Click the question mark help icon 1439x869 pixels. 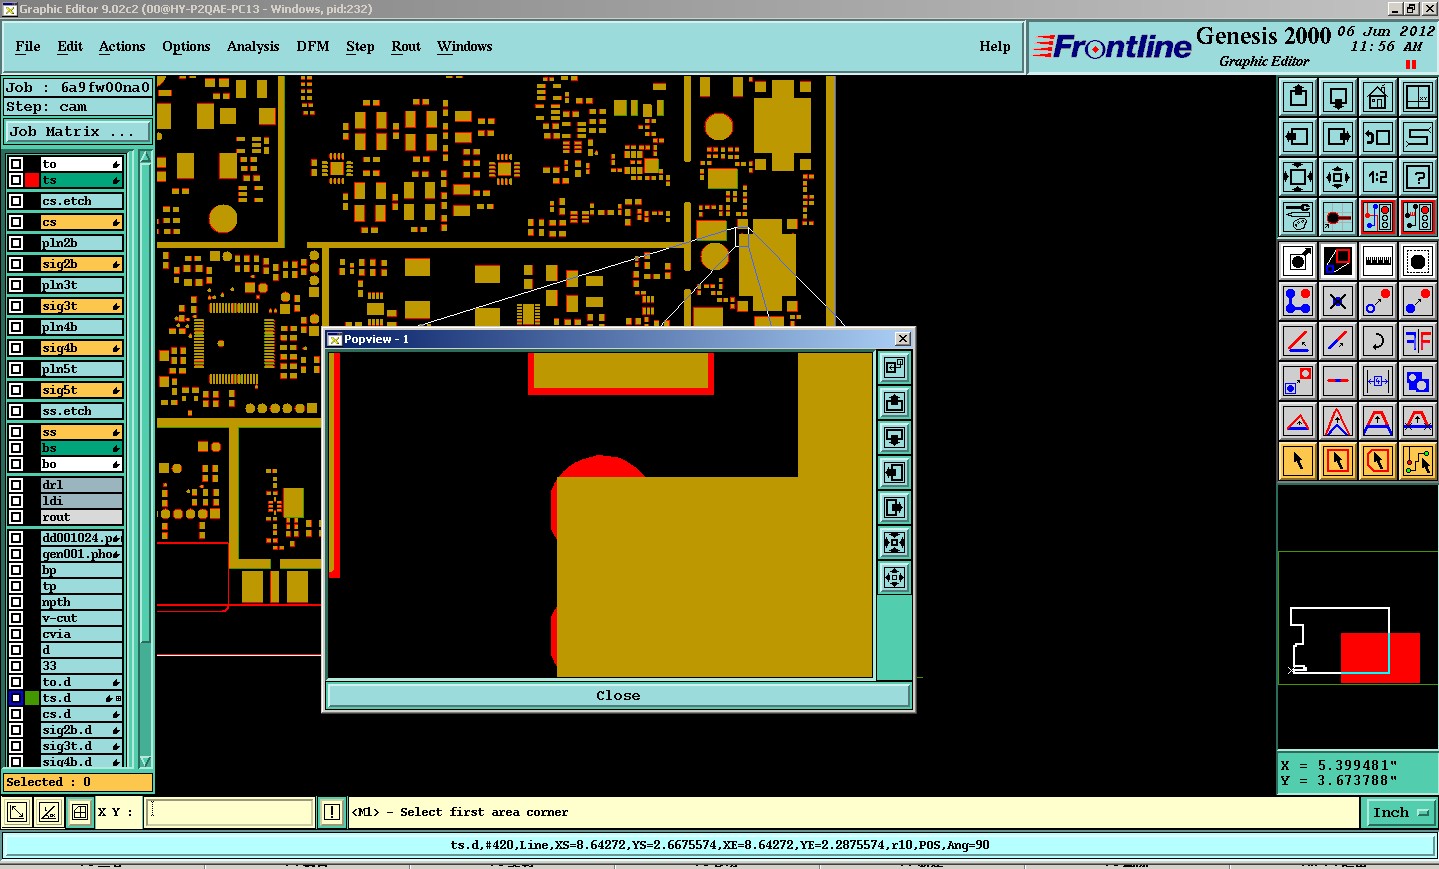click(1417, 177)
